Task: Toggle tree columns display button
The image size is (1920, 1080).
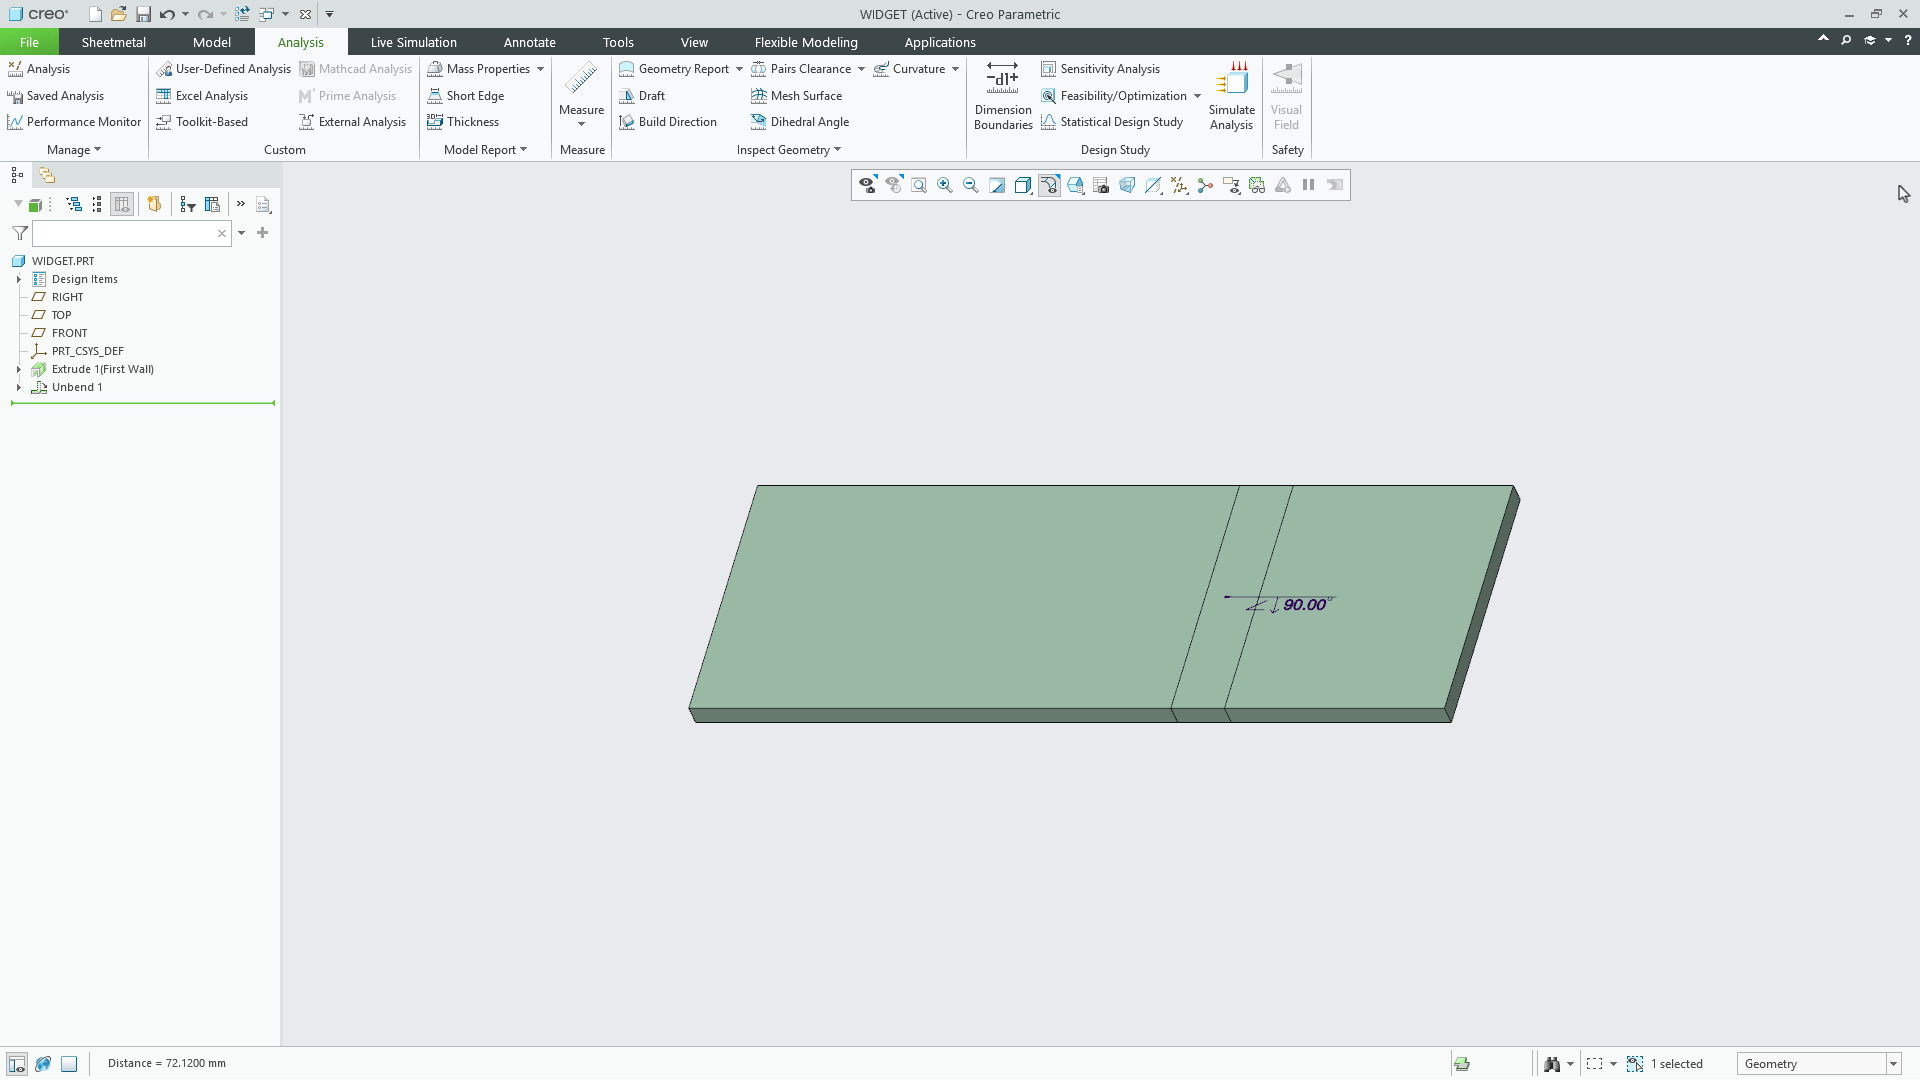Action: pyautogui.click(x=122, y=204)
